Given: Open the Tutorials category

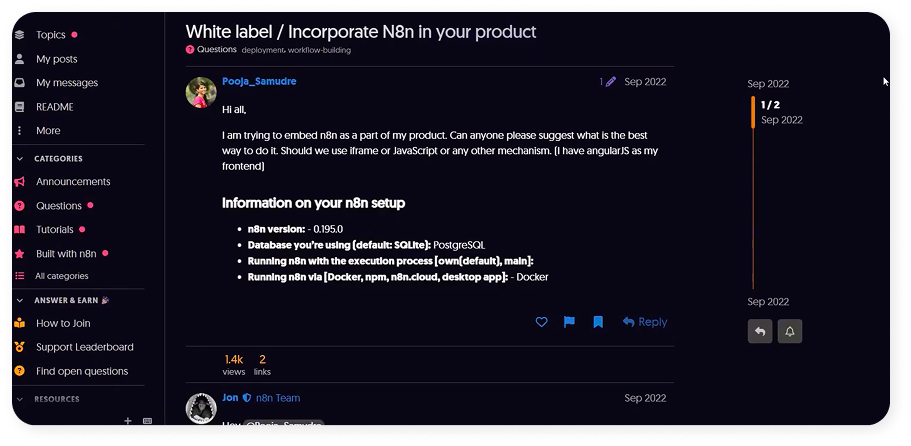Looking at the screenshot, I should (x=55, y=229).
